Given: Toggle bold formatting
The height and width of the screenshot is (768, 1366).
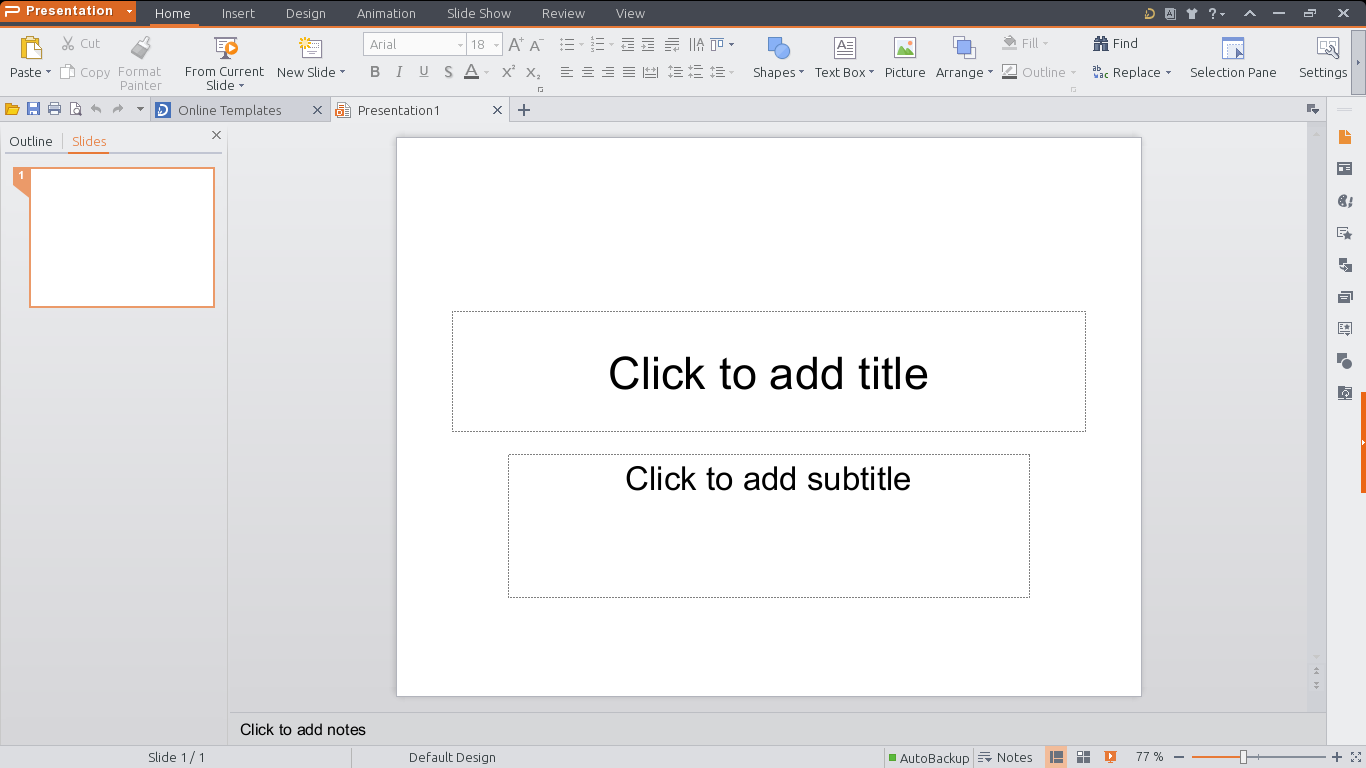Looking at the screenshot, I should [x=375, y=72].
